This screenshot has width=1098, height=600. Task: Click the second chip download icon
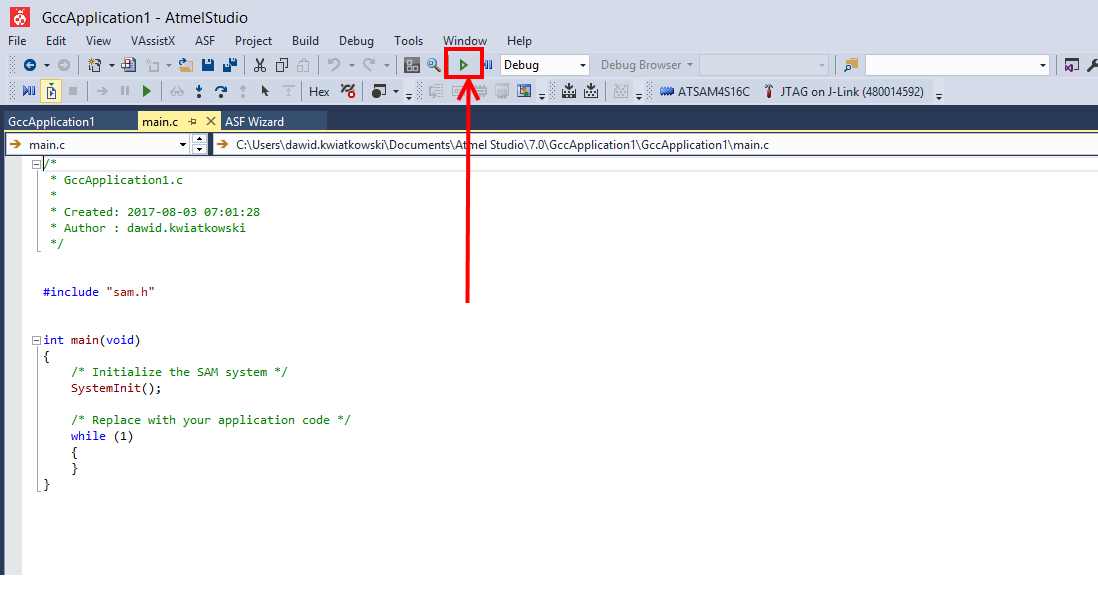tap(591, 92)
